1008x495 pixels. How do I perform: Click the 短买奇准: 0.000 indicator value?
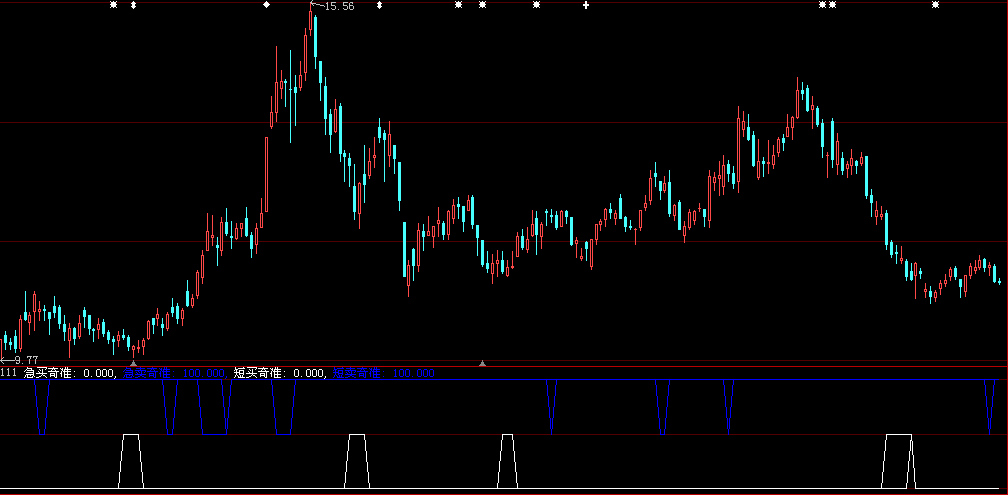pos(278,373)
